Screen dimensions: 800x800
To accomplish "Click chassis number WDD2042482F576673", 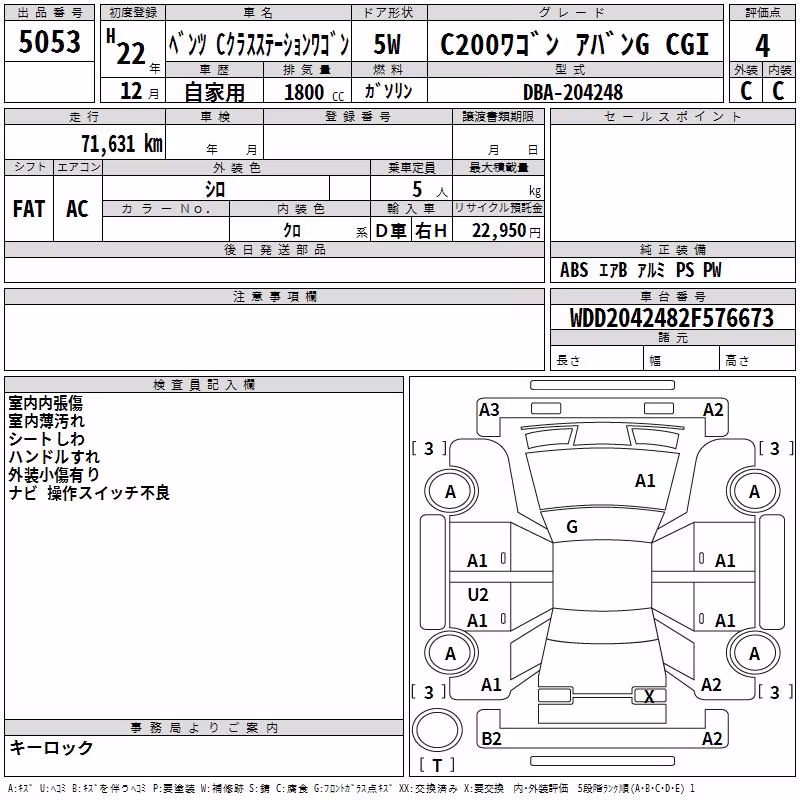I will pyautogui.click(x=672, y=318).
